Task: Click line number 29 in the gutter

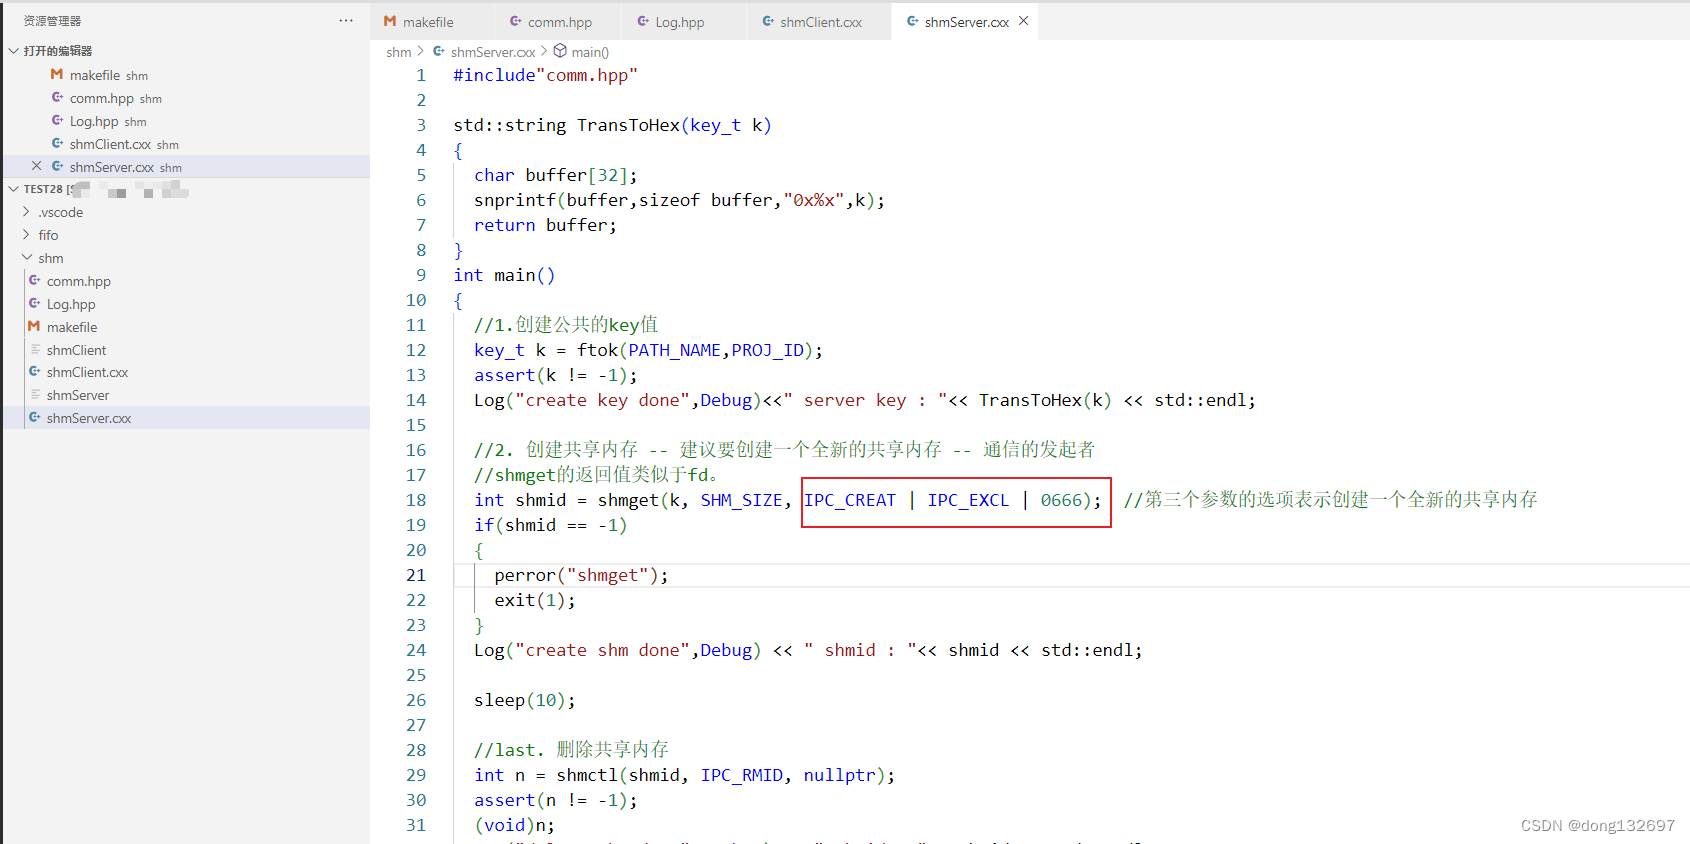Action: pos(416,775)
